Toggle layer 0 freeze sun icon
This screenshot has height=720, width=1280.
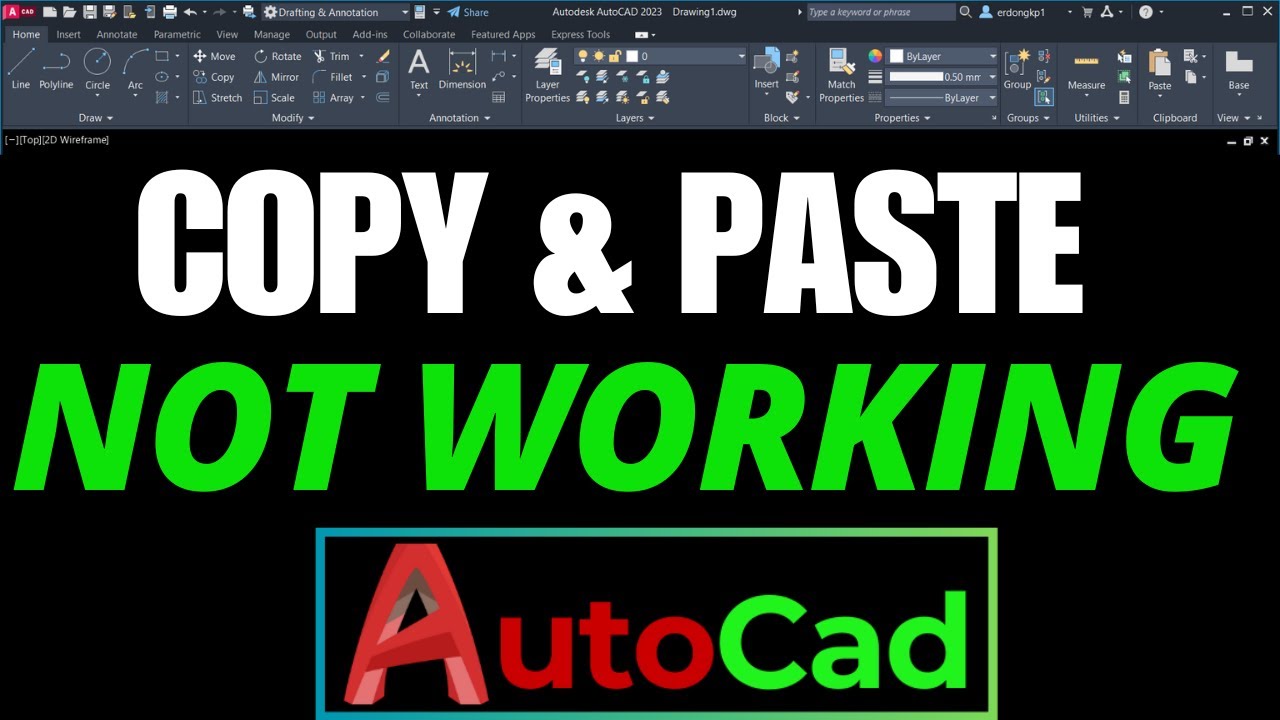[598, 56]
